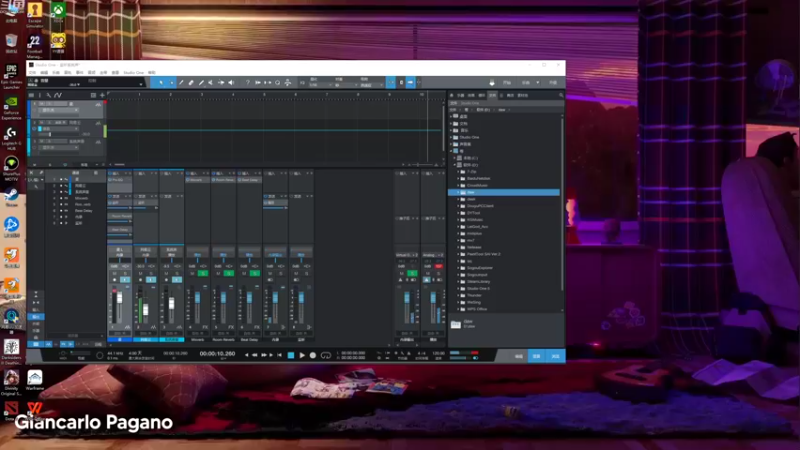
Task: Click the Mixverb channel volume fader
Action: (x=197, y=297)
